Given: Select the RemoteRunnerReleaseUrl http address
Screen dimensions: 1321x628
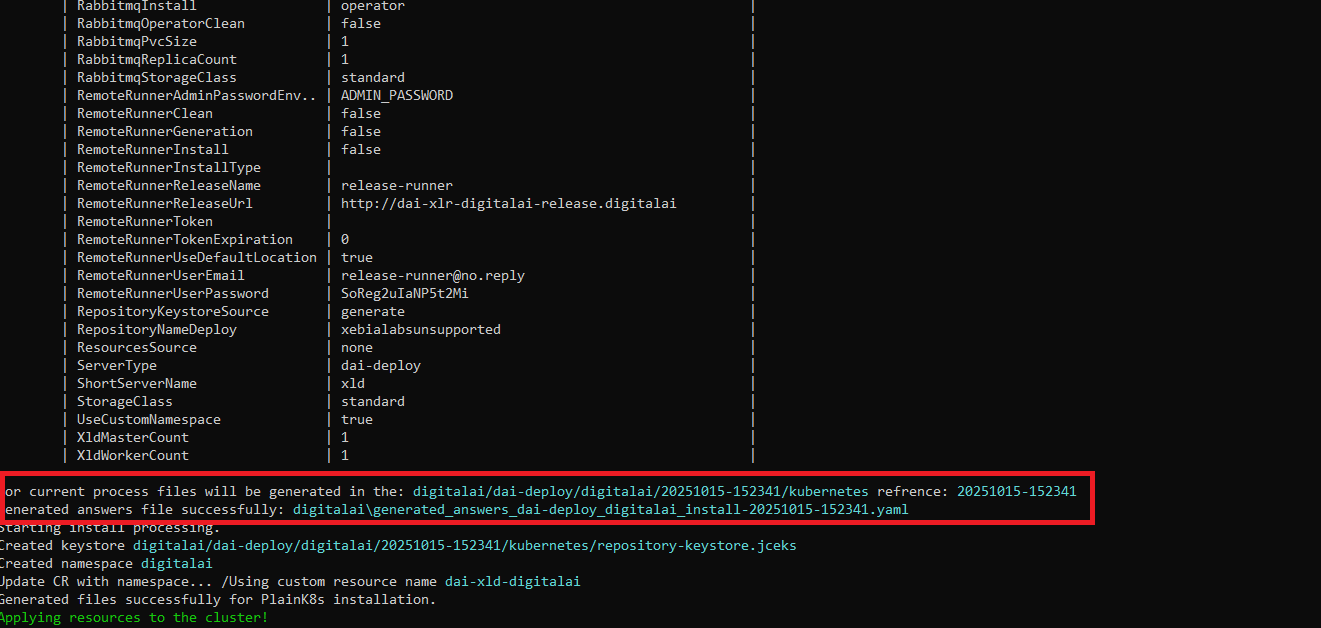Looking at the screenshot, I should click(509, 203).
